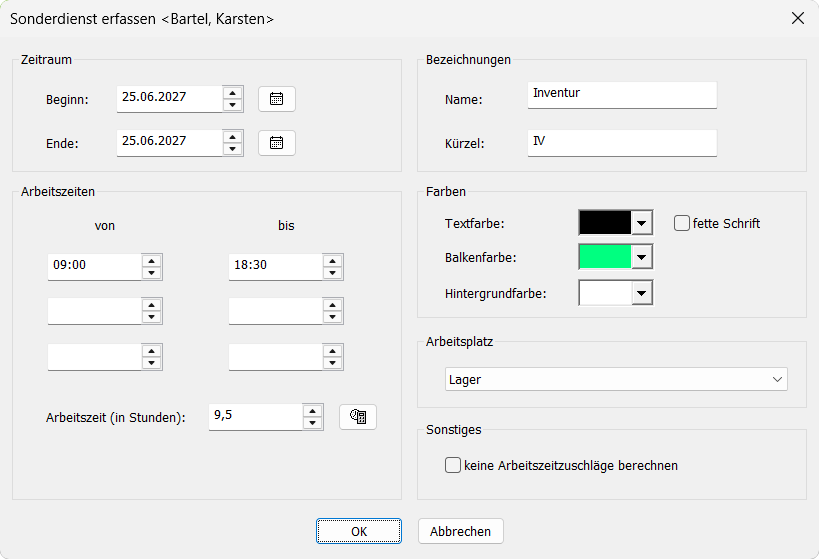Click the empty third row von field
Image resolution: width=819 pixels, height=559 pixels.
[95, 356]
